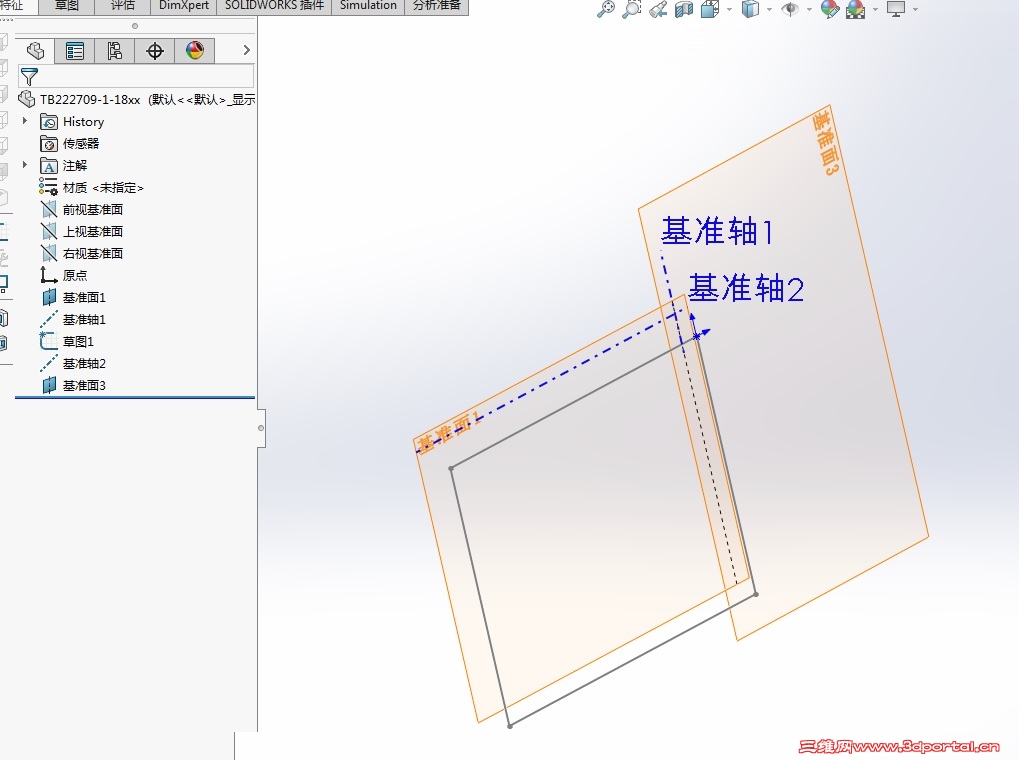1019x760 pixels.
Task: Select 材质 <未指定> material item
Action: tap(103, 188)
